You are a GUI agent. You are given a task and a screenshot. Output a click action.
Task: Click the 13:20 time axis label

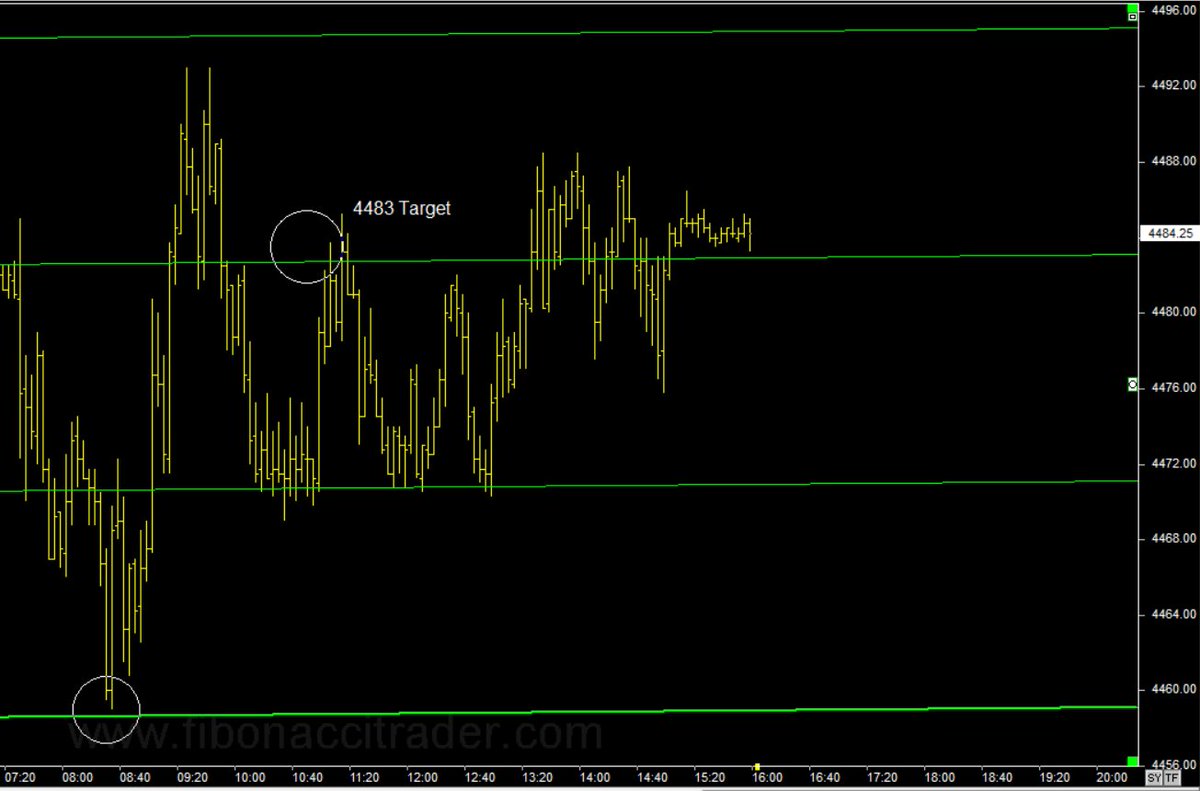pyautogui.click(x=537, y=778)
